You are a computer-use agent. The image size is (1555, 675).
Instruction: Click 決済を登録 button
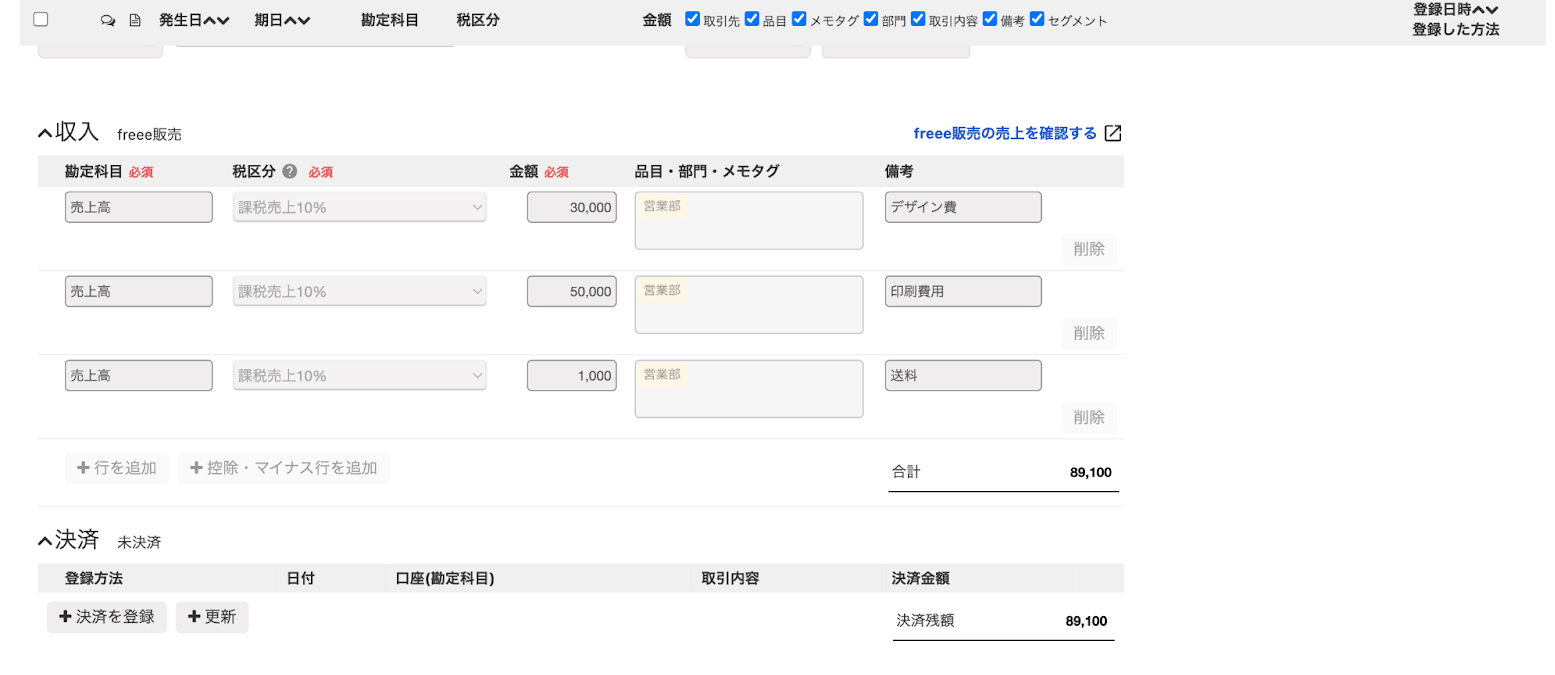107,617
